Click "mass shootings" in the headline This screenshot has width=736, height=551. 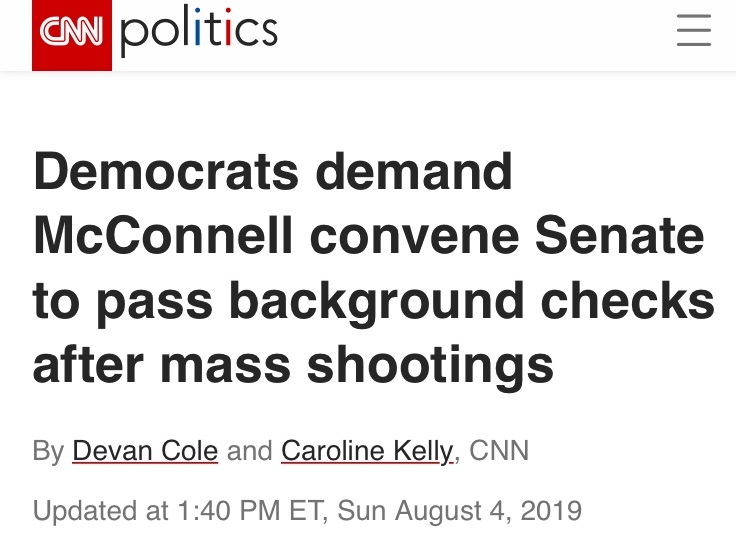[357, 367]
